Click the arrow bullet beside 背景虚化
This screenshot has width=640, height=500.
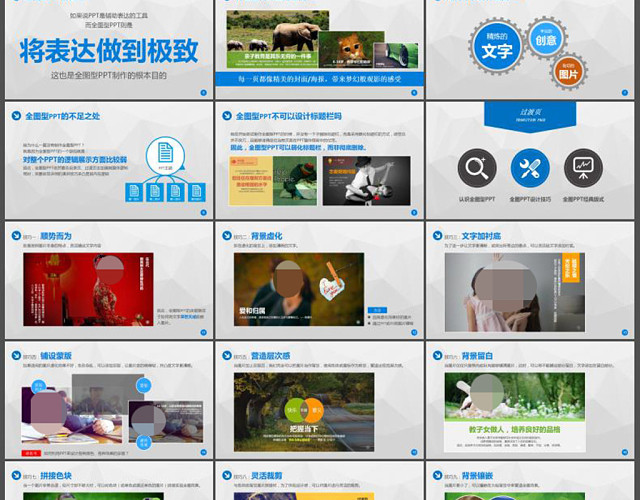(x=227, y=236)
